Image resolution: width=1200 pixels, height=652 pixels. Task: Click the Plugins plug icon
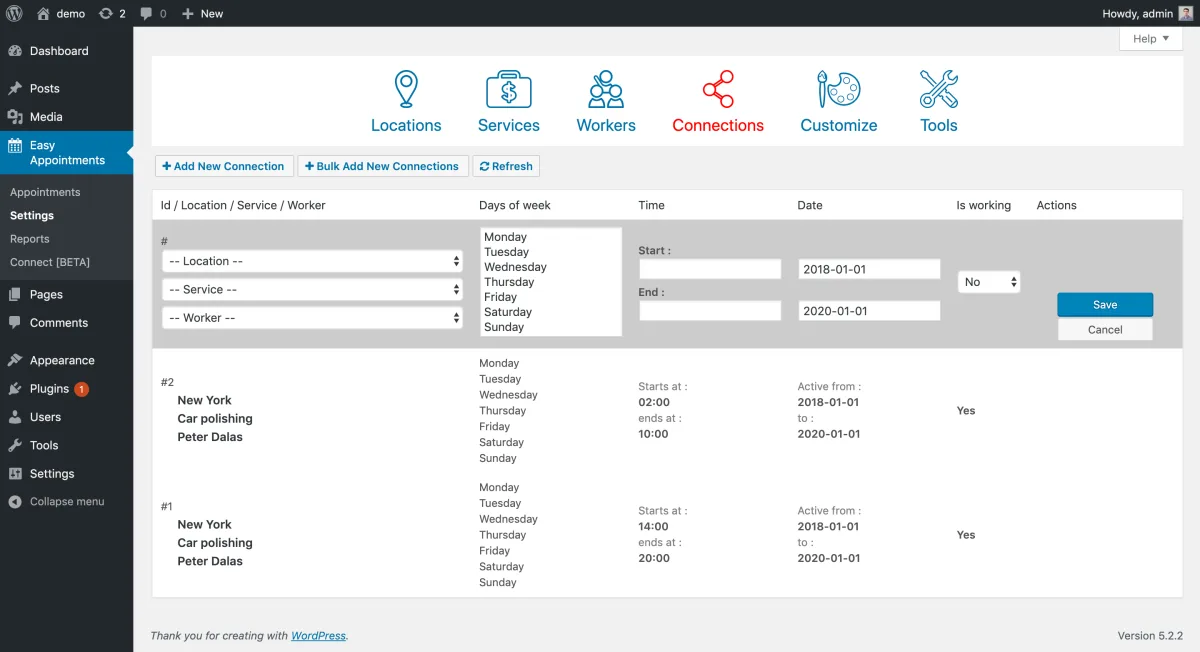click(x=15, y=389)
